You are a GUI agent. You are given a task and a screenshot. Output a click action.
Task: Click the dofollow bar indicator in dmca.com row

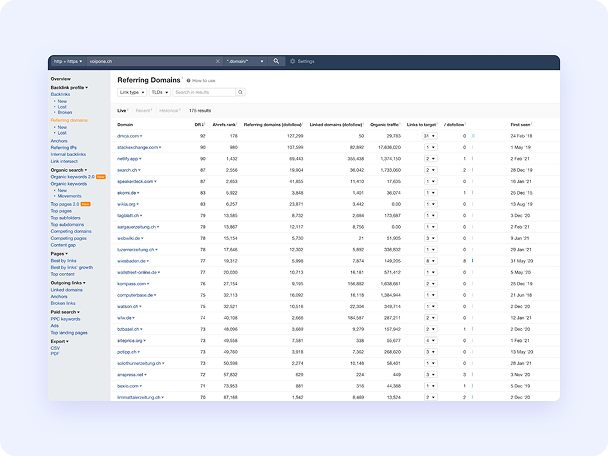(473, 135)
